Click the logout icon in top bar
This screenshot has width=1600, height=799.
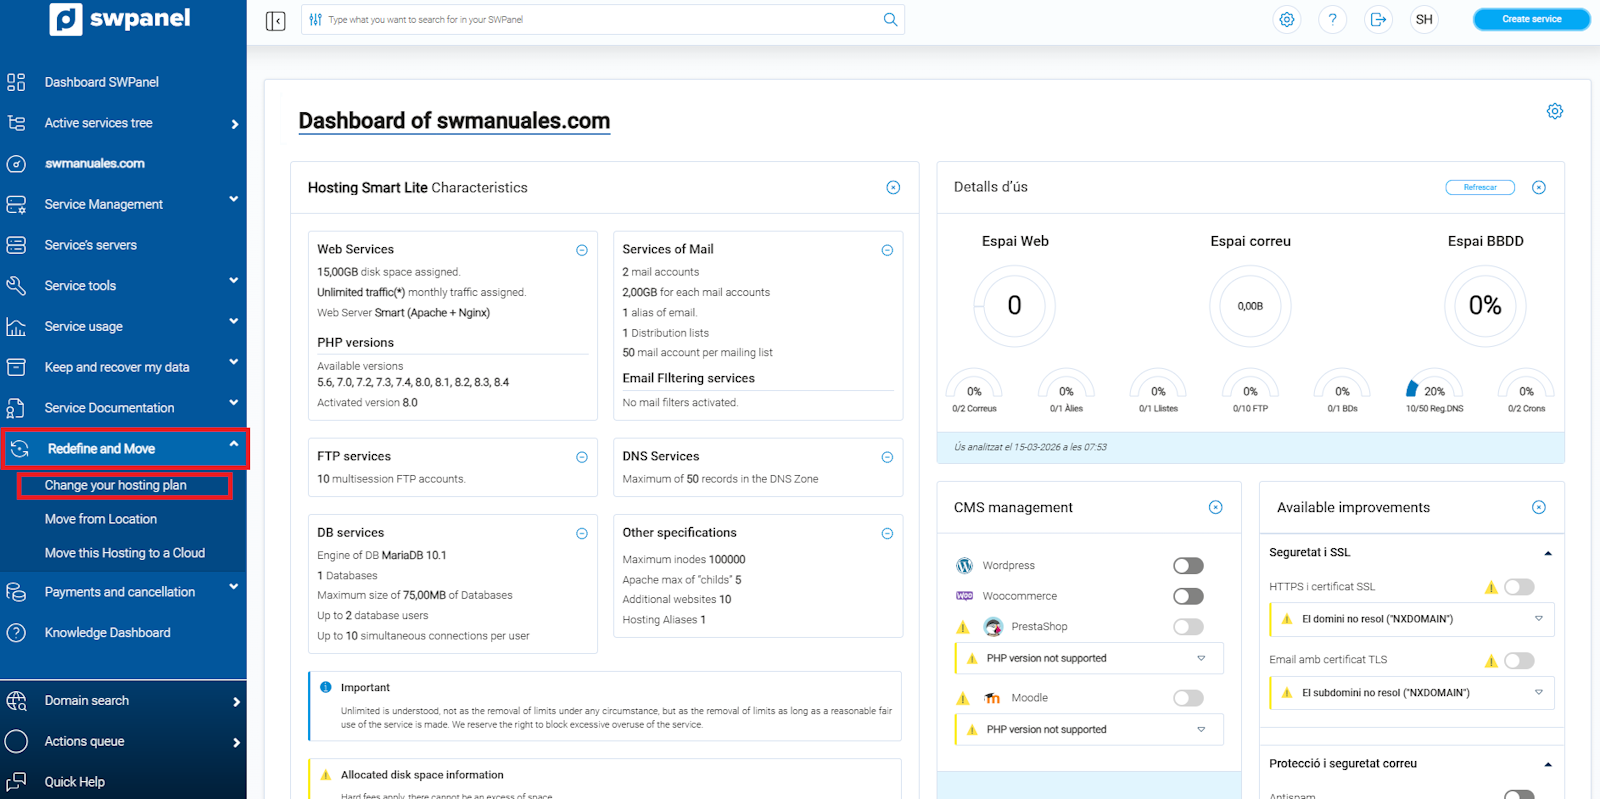[x=1378, y=19]
